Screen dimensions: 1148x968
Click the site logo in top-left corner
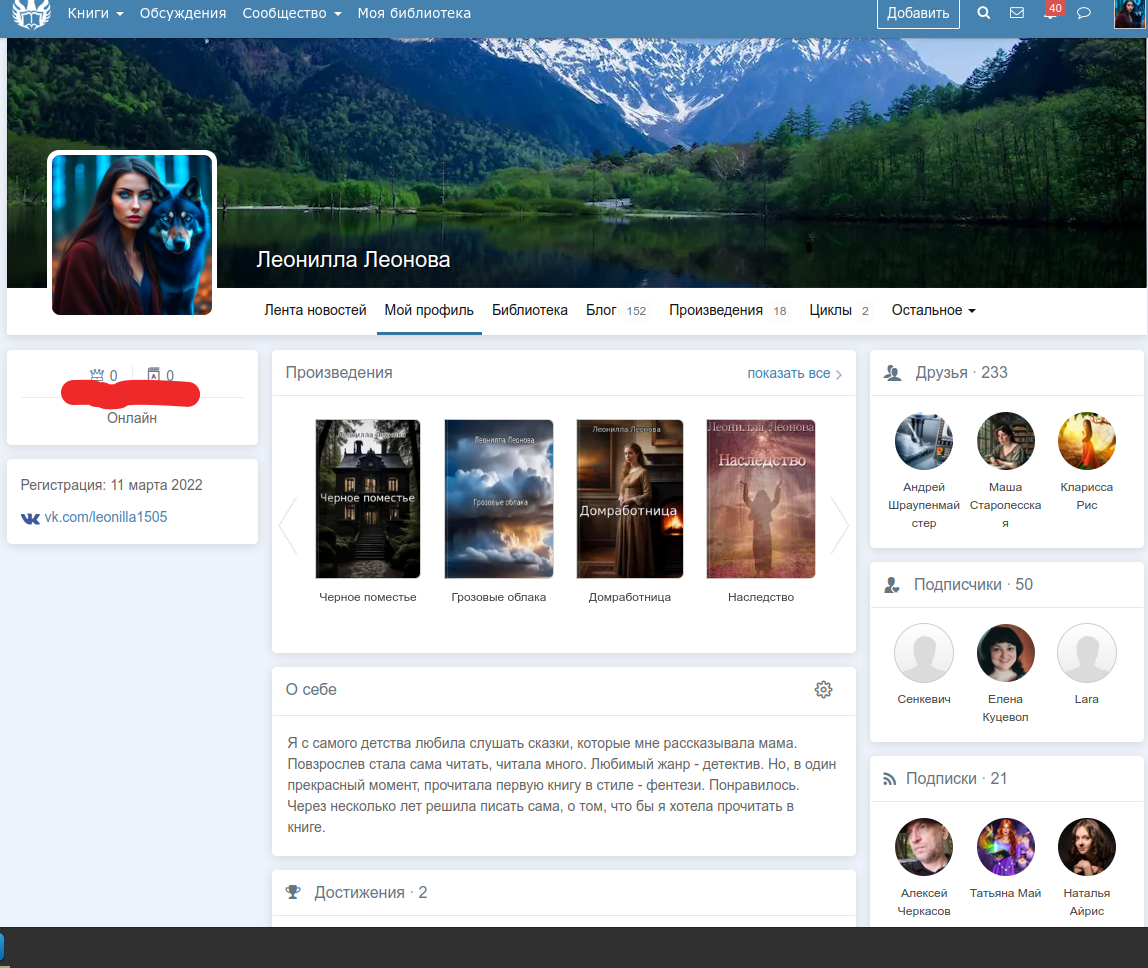[x=31, y=14]
